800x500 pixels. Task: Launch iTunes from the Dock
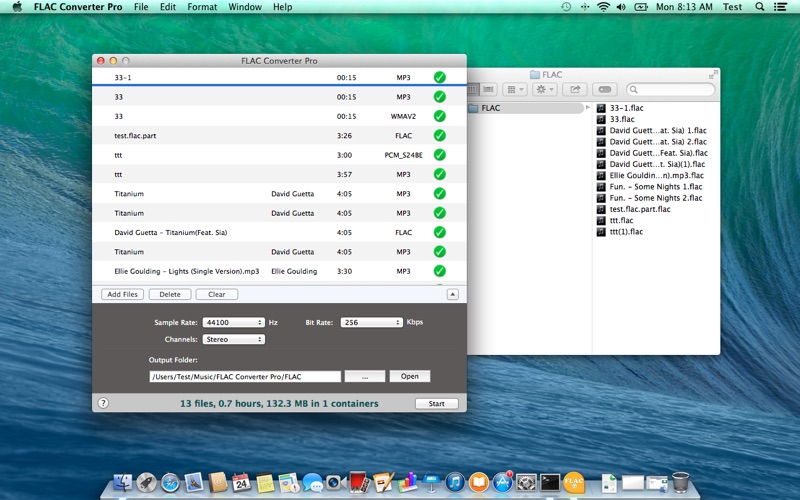pos(455,482)
